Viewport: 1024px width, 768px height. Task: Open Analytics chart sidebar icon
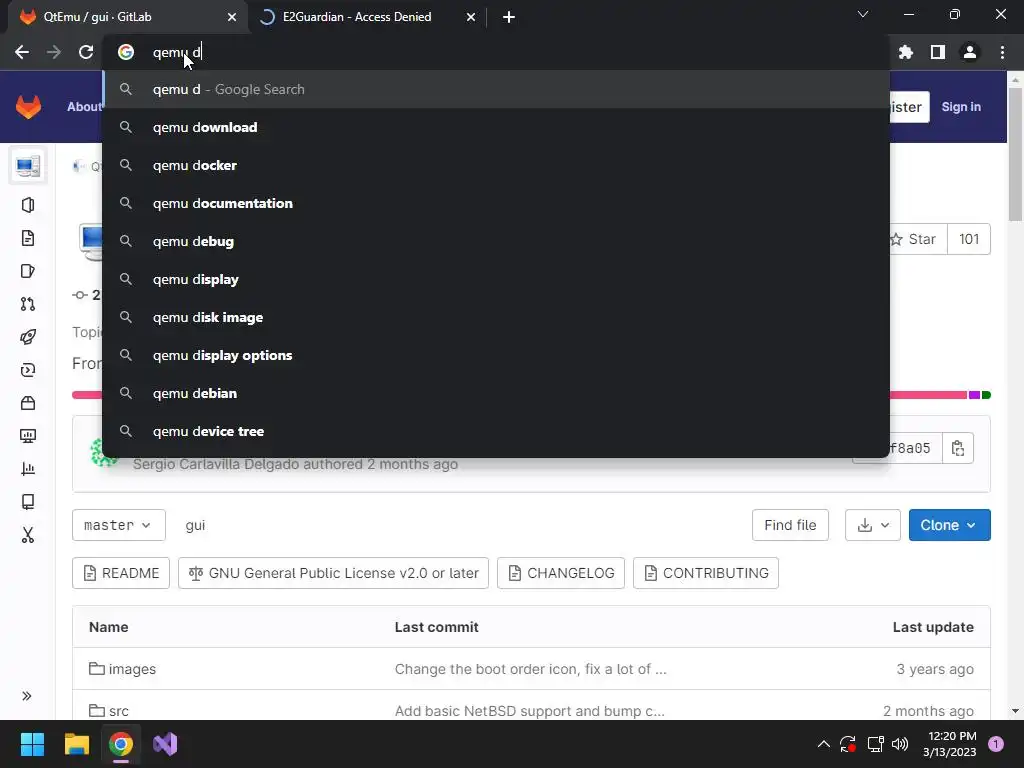pos(27,469)
